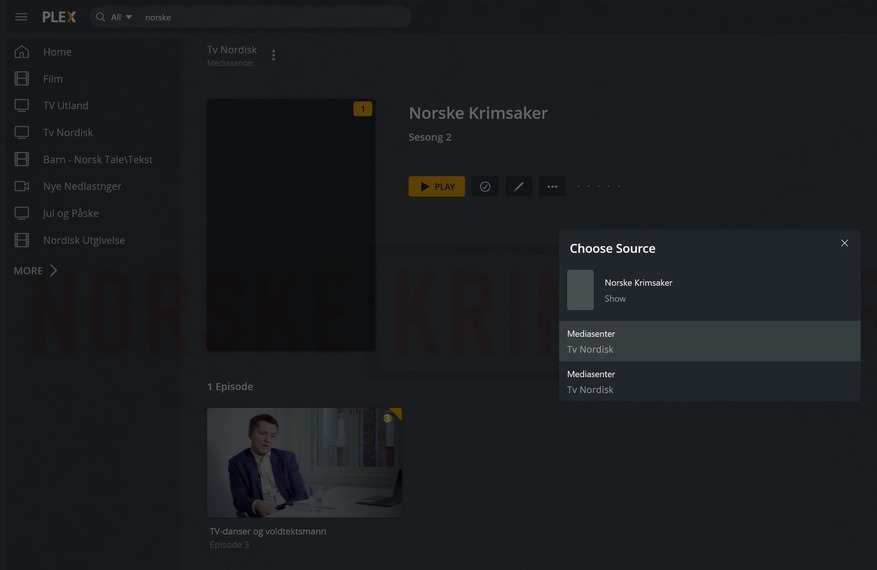Open Nye Nedlastnger library
877x570 pixels.
pyautogui.click(x=82, y=186)
